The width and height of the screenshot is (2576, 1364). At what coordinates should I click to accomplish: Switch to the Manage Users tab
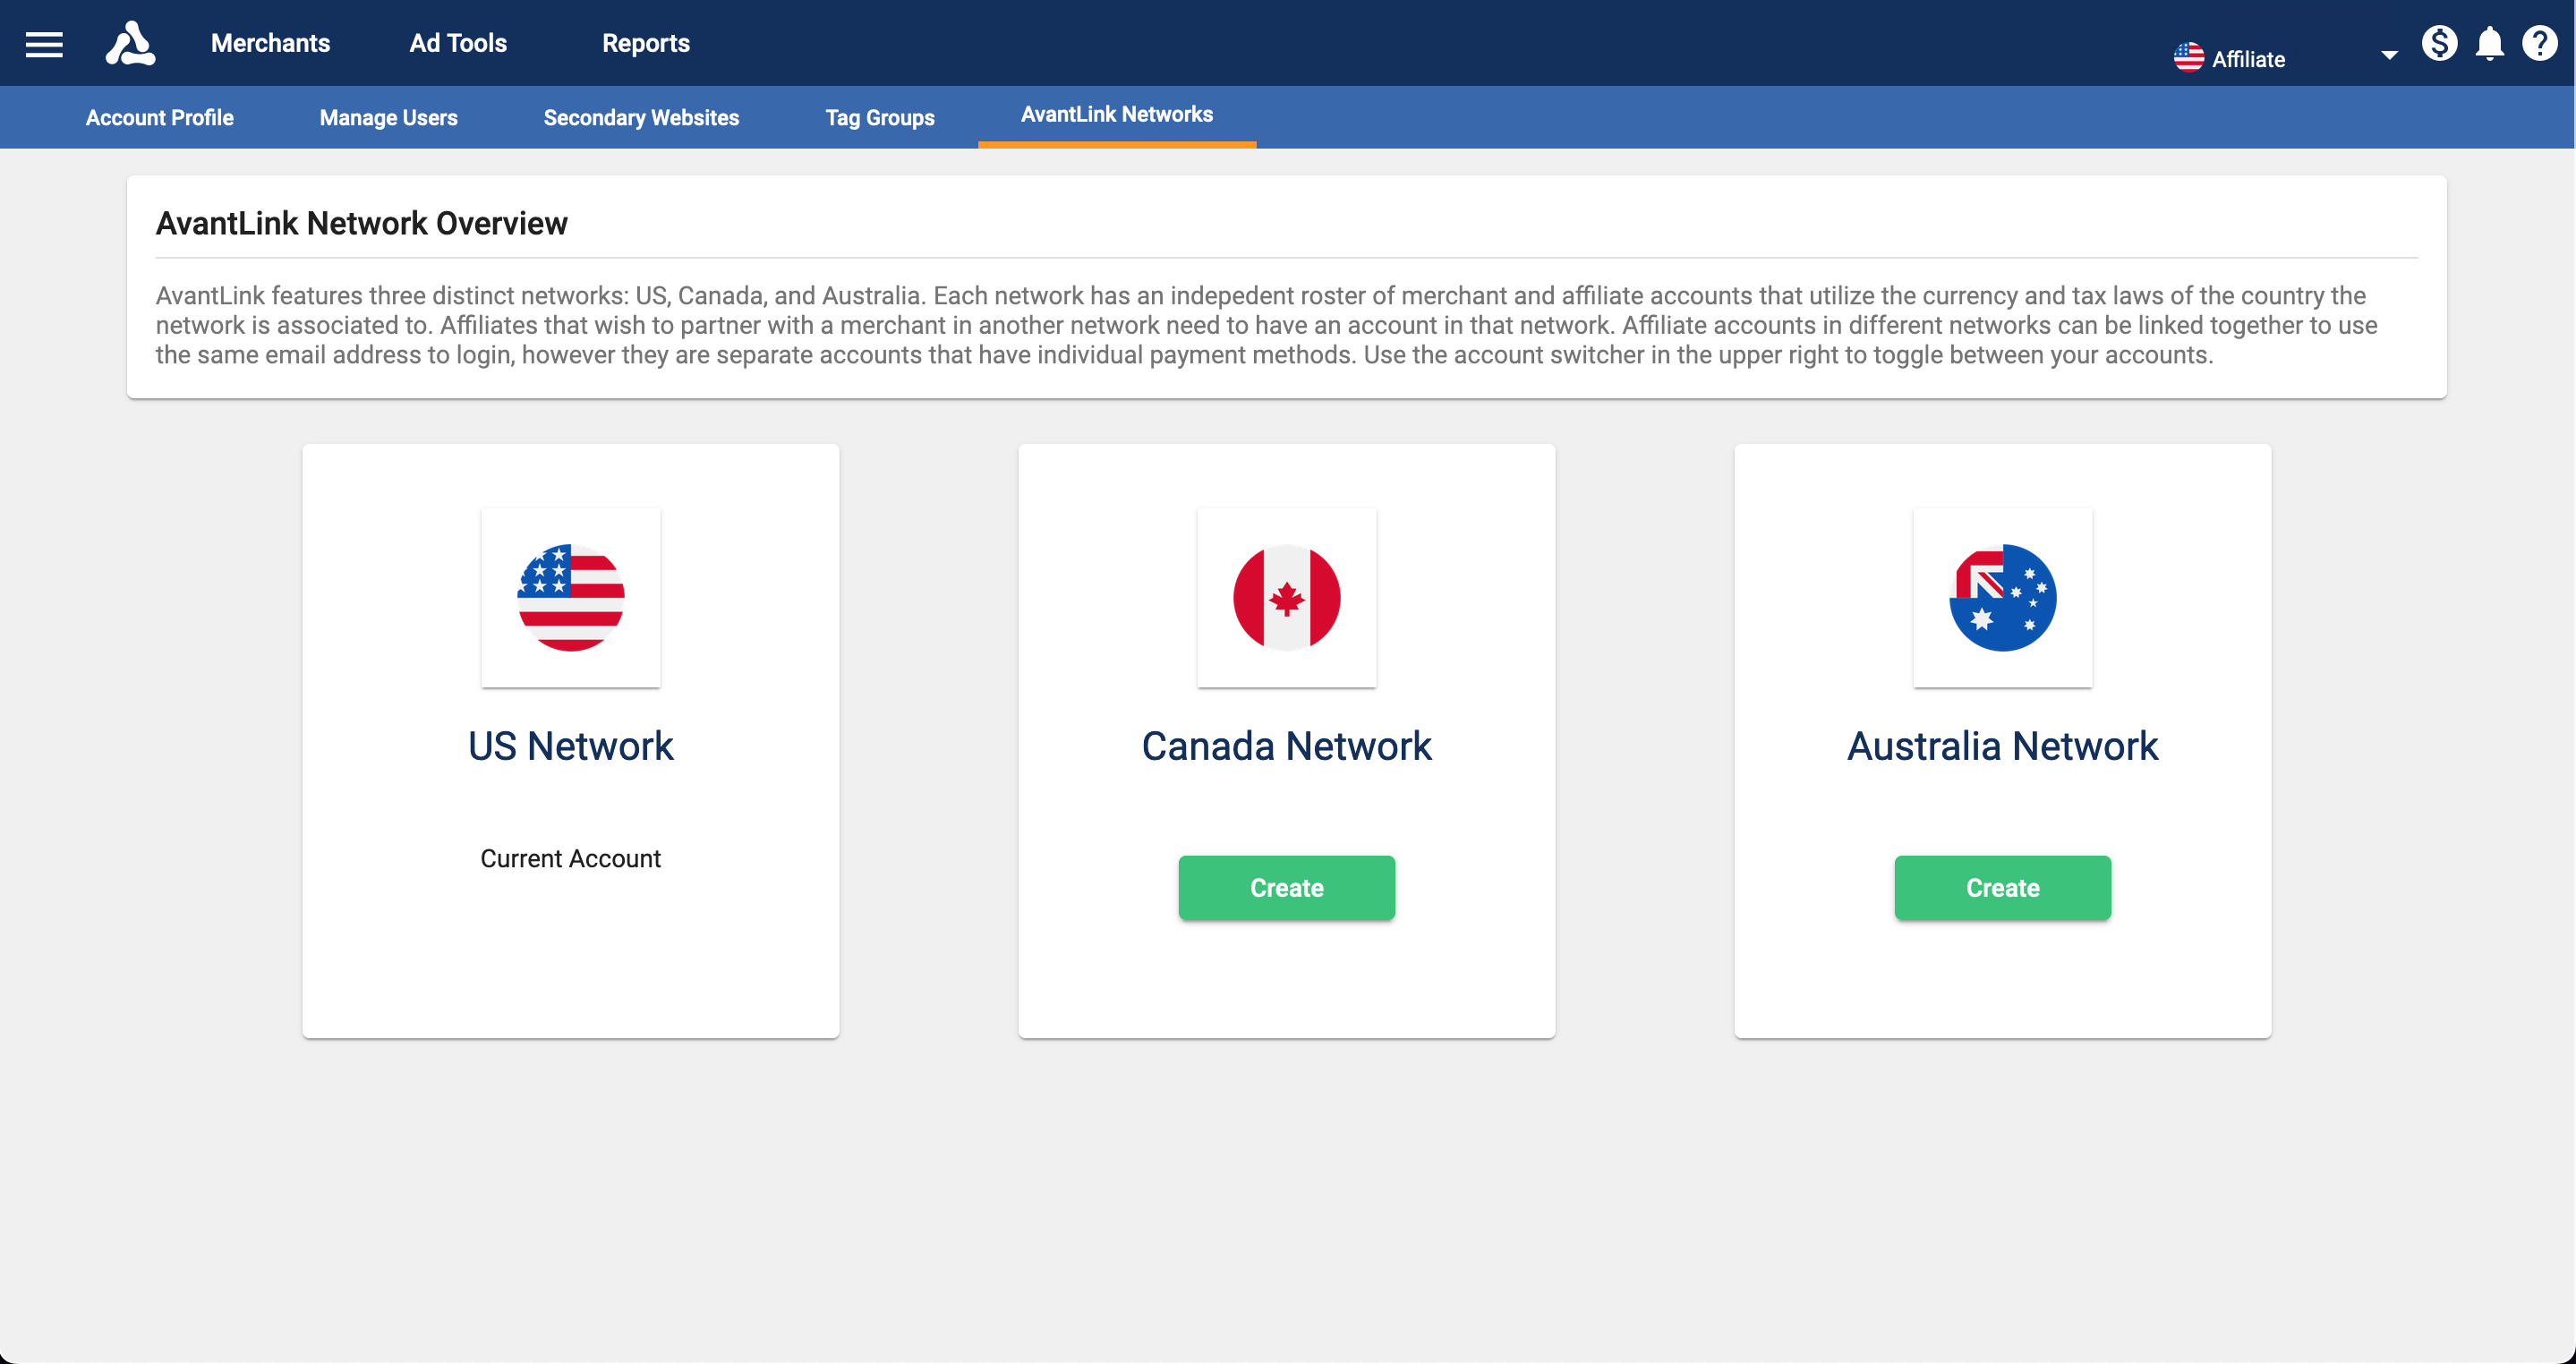(x=388, y=117)
